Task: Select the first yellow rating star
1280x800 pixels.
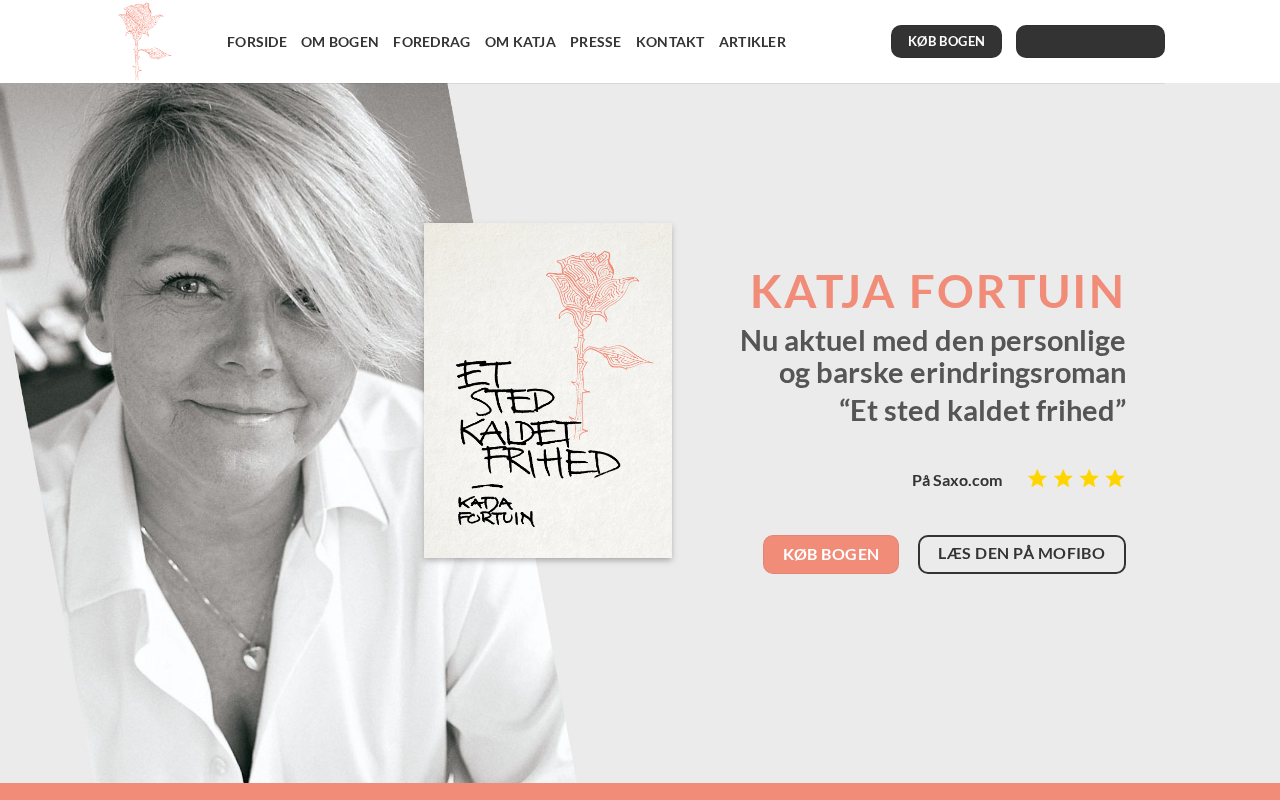Action: (x=1037, y=479)
